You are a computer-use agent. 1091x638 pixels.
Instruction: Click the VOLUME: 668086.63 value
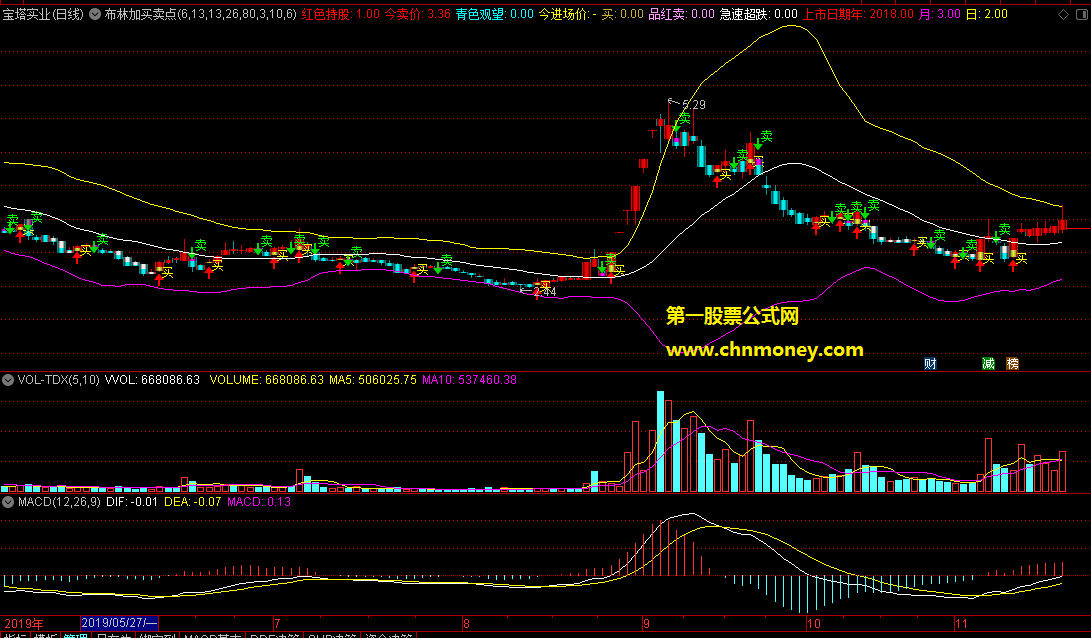pyautogui.click(x=266, y=380)
